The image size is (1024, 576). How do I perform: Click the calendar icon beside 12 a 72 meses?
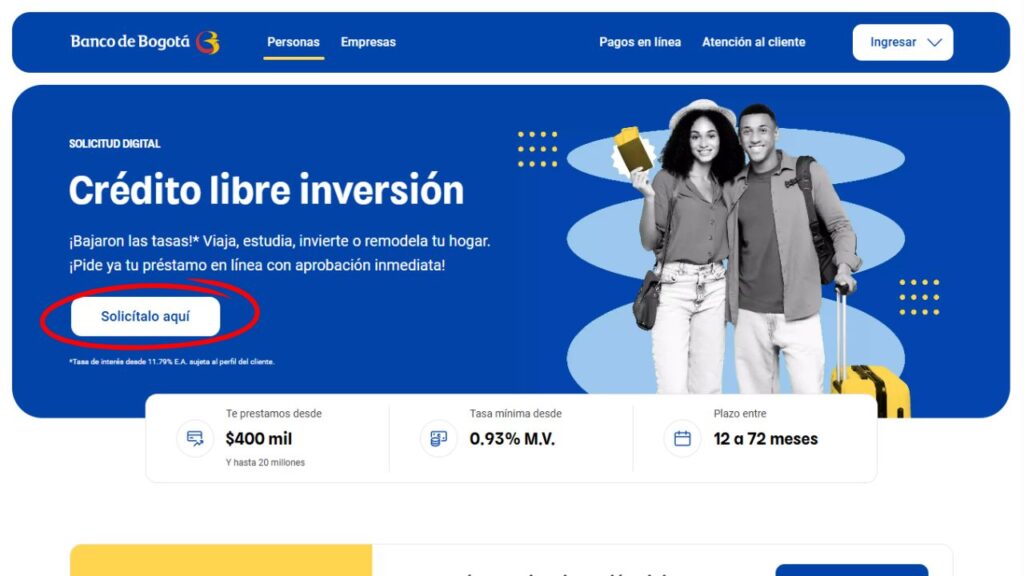[x=682, y=438]
